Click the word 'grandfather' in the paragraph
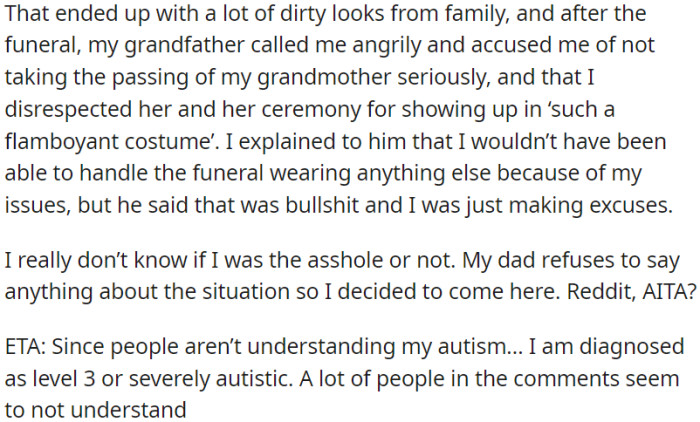The image size is (700, 422). [184, 46]
